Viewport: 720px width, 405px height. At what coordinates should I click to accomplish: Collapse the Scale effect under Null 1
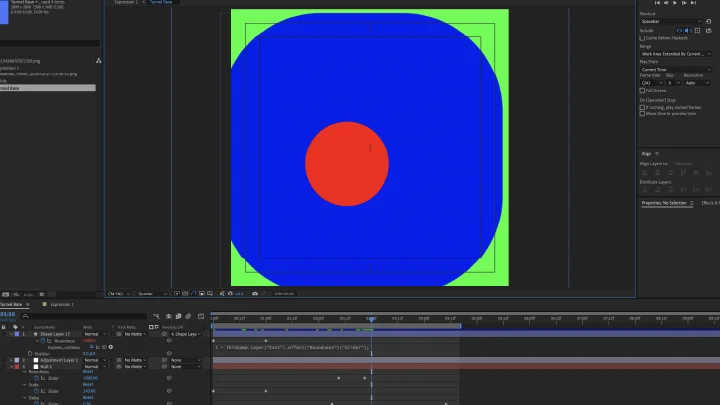click(x=25, y=385)
